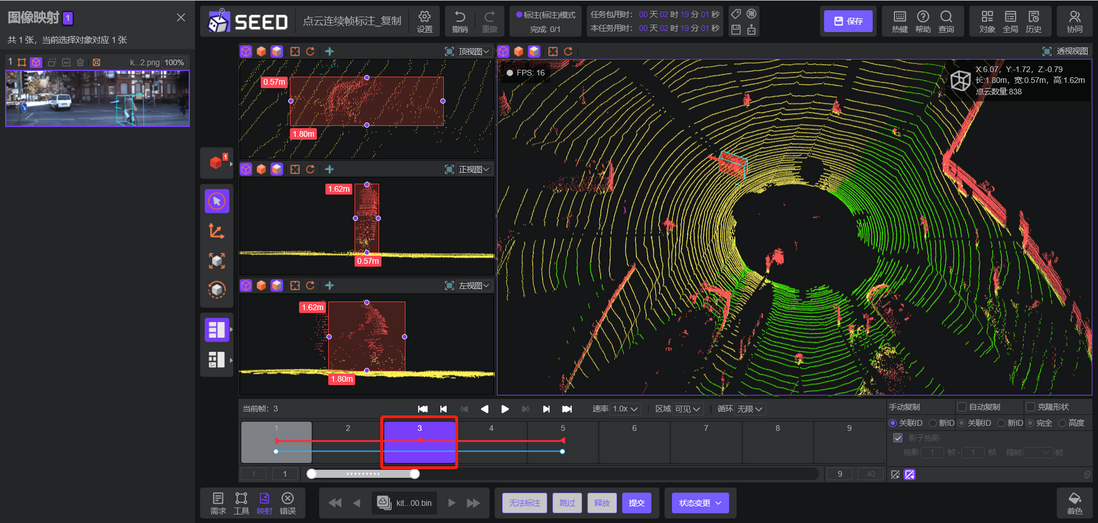Screen dimensions: 1098x523
Task: Click the 撤销 undo icon
Action: tap(459, 21)
